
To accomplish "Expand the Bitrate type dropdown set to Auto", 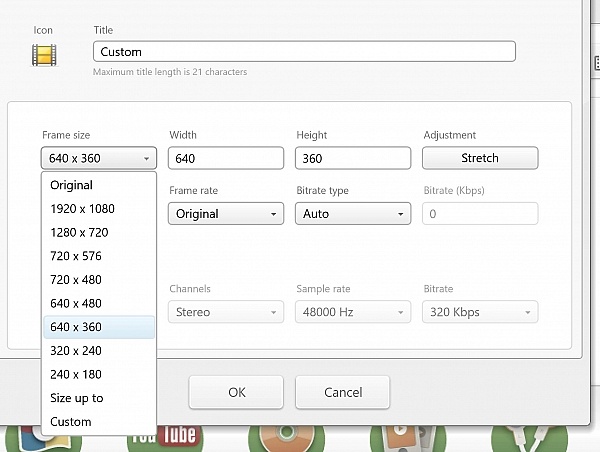I will point(352,213).
